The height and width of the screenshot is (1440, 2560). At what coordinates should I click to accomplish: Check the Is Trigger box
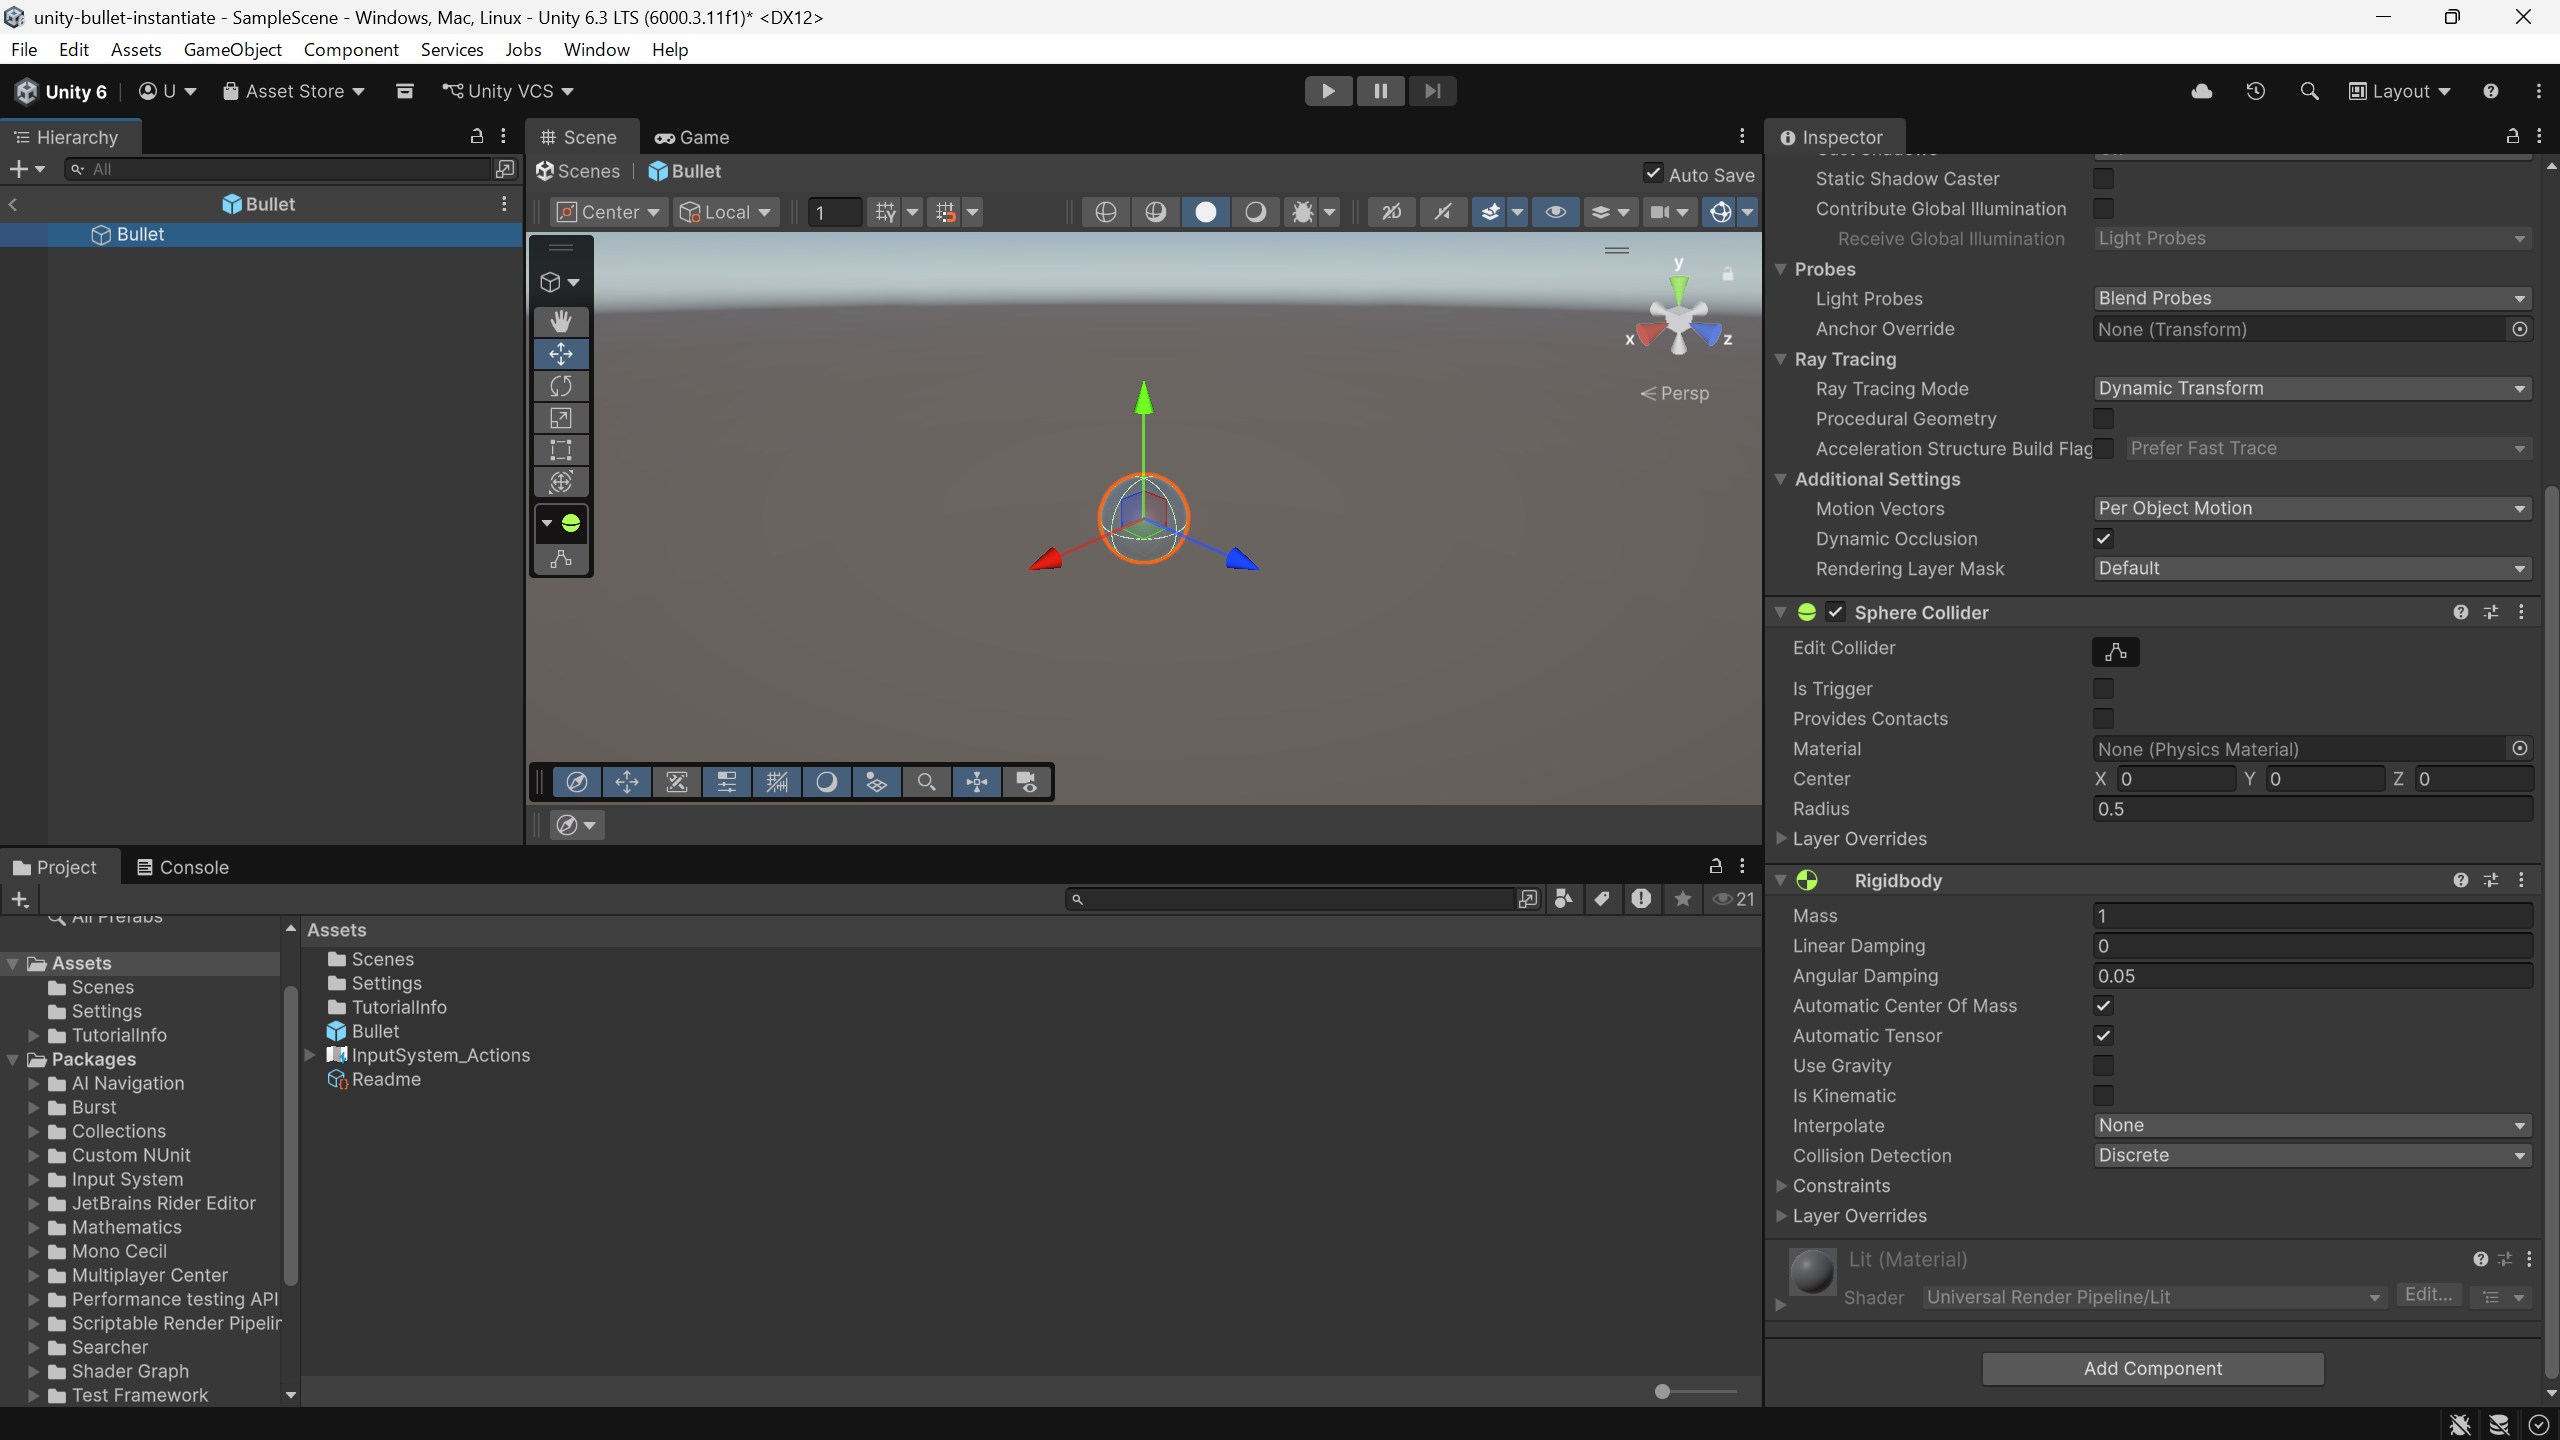tap(2103, 689)
